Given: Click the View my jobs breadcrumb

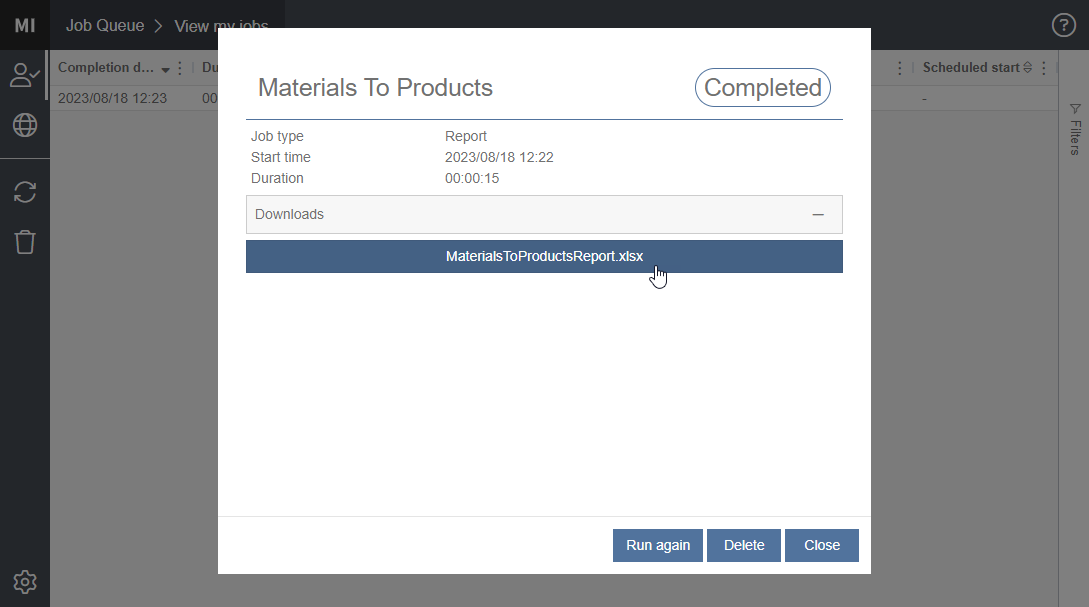Looking at the screenshot, I should pos(221,26).
